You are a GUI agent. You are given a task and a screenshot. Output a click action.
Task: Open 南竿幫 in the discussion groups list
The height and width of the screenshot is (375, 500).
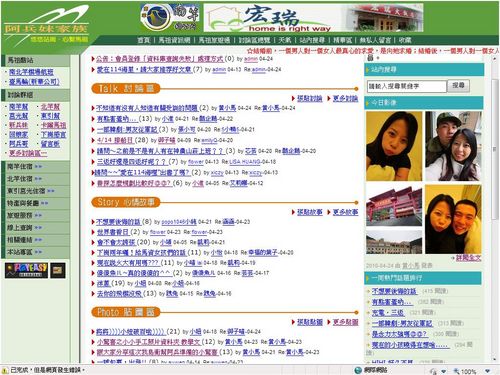[19, 107]
